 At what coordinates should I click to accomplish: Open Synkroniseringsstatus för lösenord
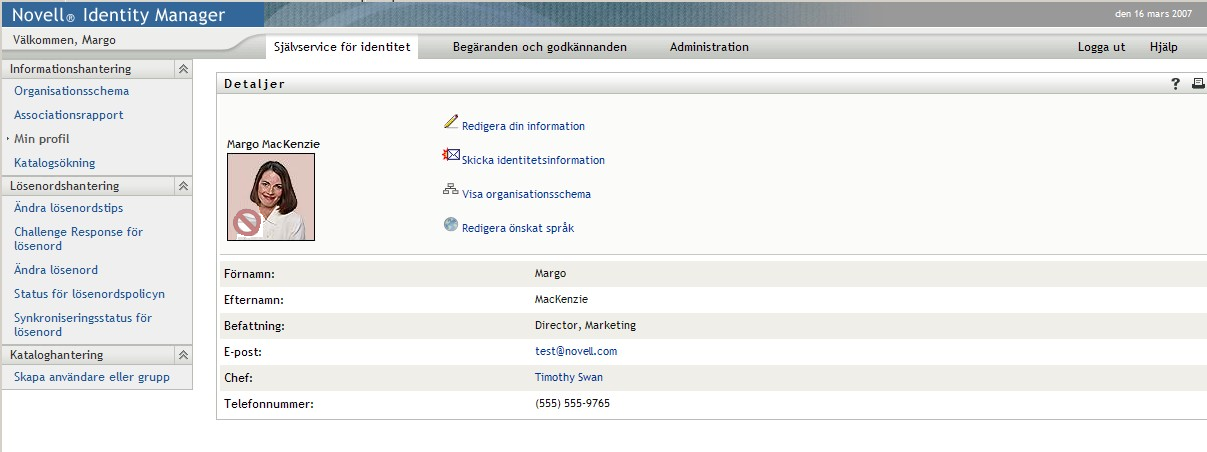pos(83,325)
